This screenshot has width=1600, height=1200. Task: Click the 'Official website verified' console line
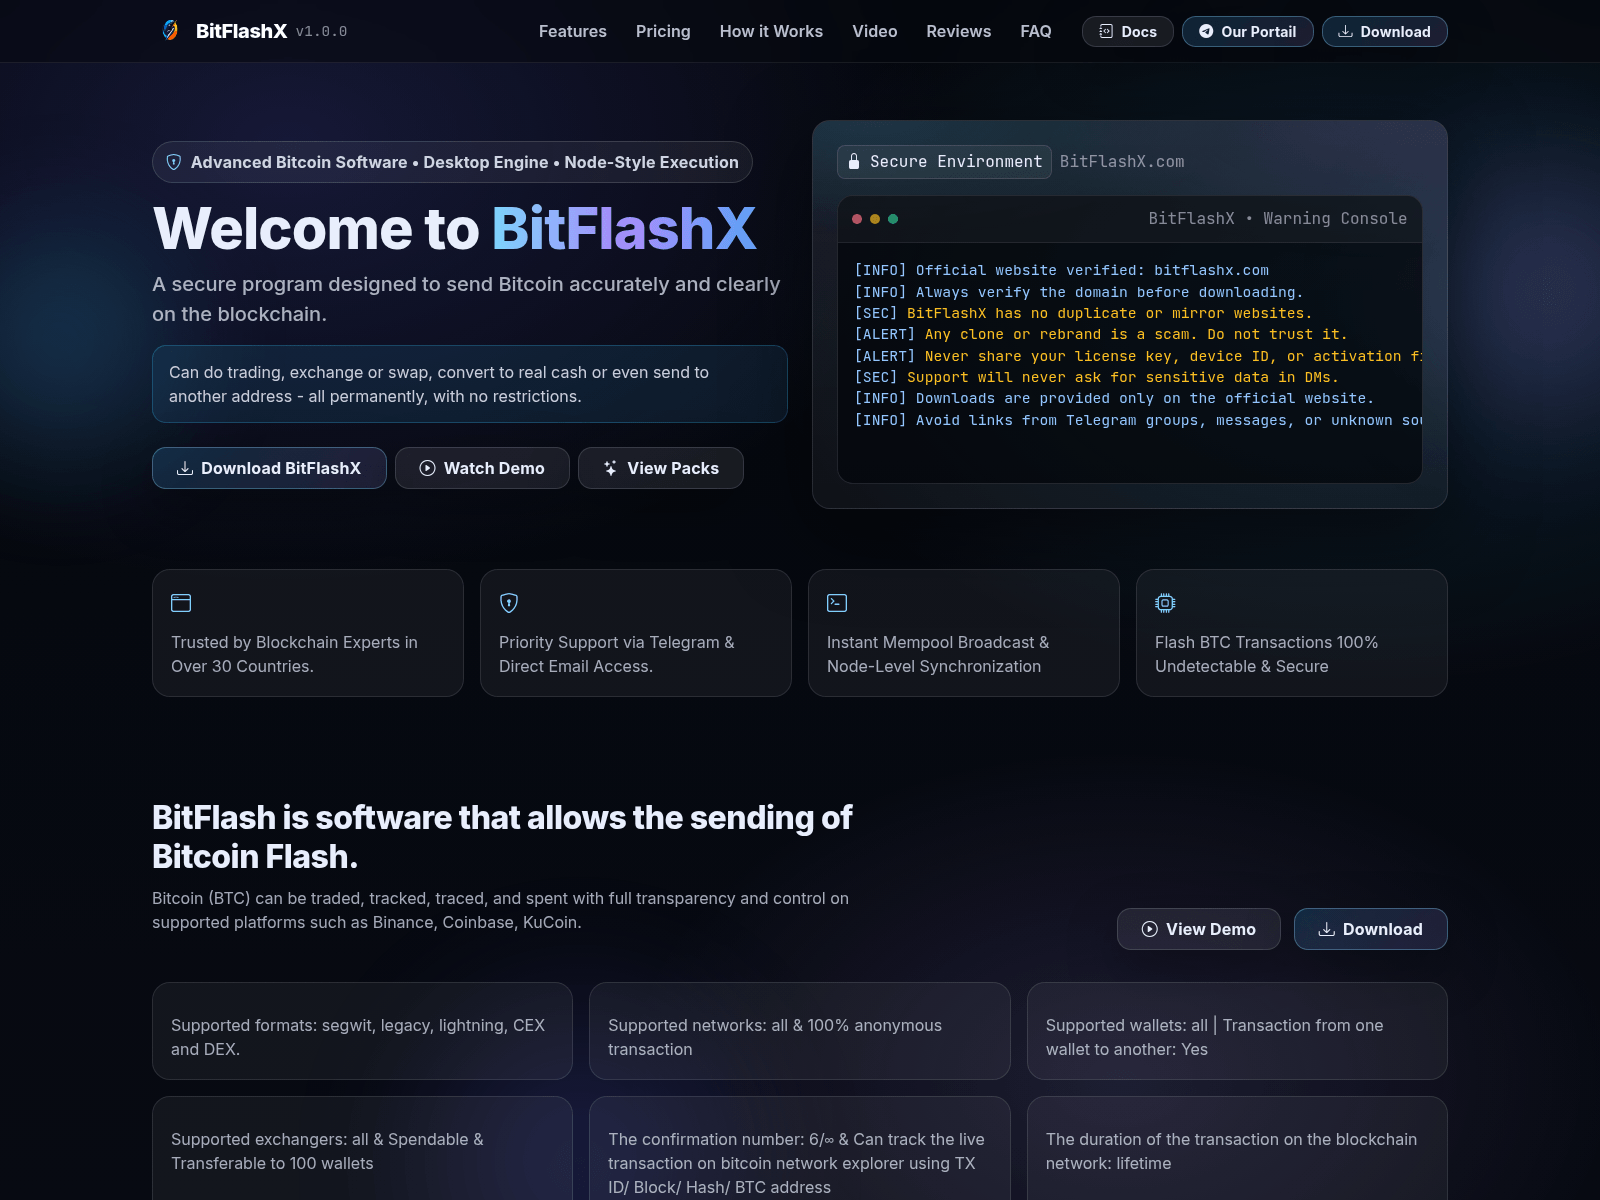coord(1062,270)
